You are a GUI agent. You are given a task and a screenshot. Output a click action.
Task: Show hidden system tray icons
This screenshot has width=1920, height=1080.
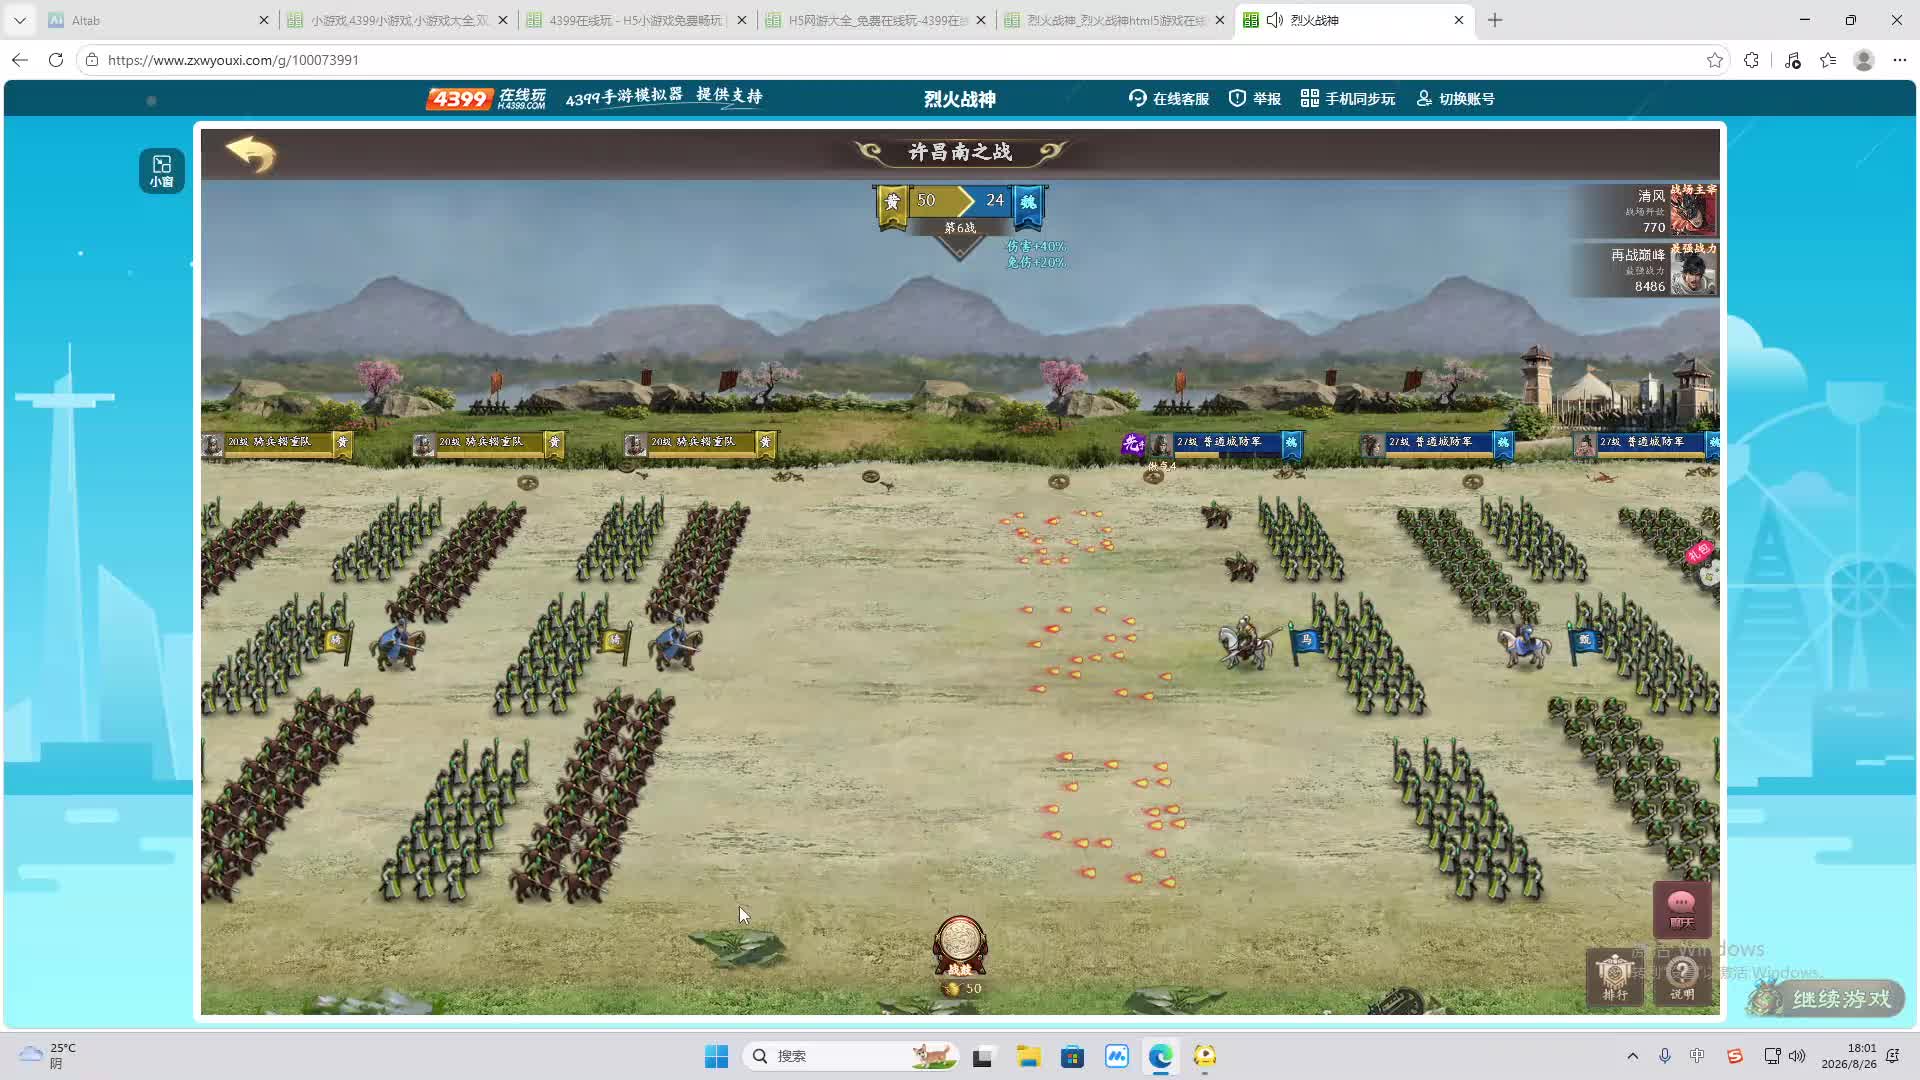pyautogui.click(x=1633, y=1056)
